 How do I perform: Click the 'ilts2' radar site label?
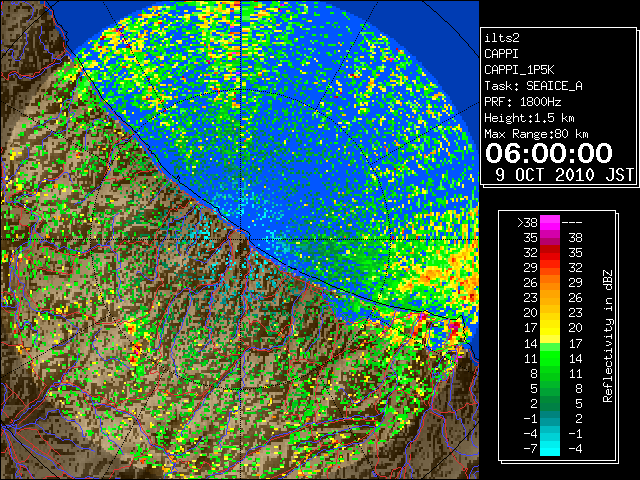click(502, 38)
